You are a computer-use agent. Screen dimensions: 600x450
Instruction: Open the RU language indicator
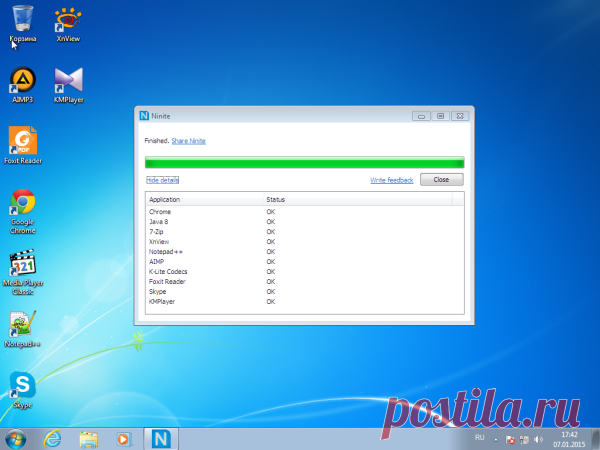(479, 438)
